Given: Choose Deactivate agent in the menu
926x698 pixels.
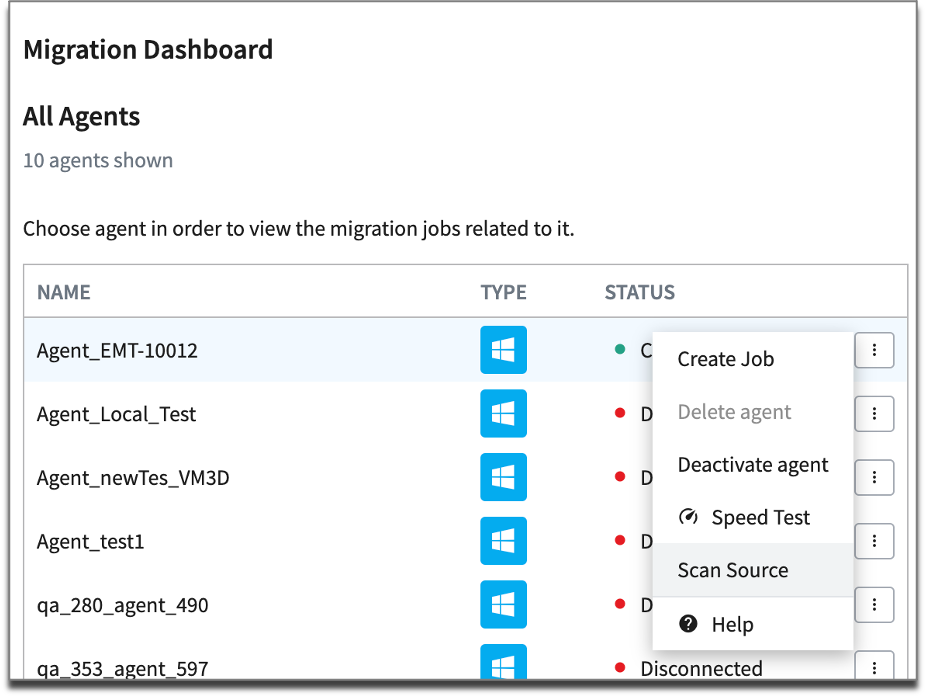Looking at the screenshot, I should pyautogui.click(x=753, y=465).
